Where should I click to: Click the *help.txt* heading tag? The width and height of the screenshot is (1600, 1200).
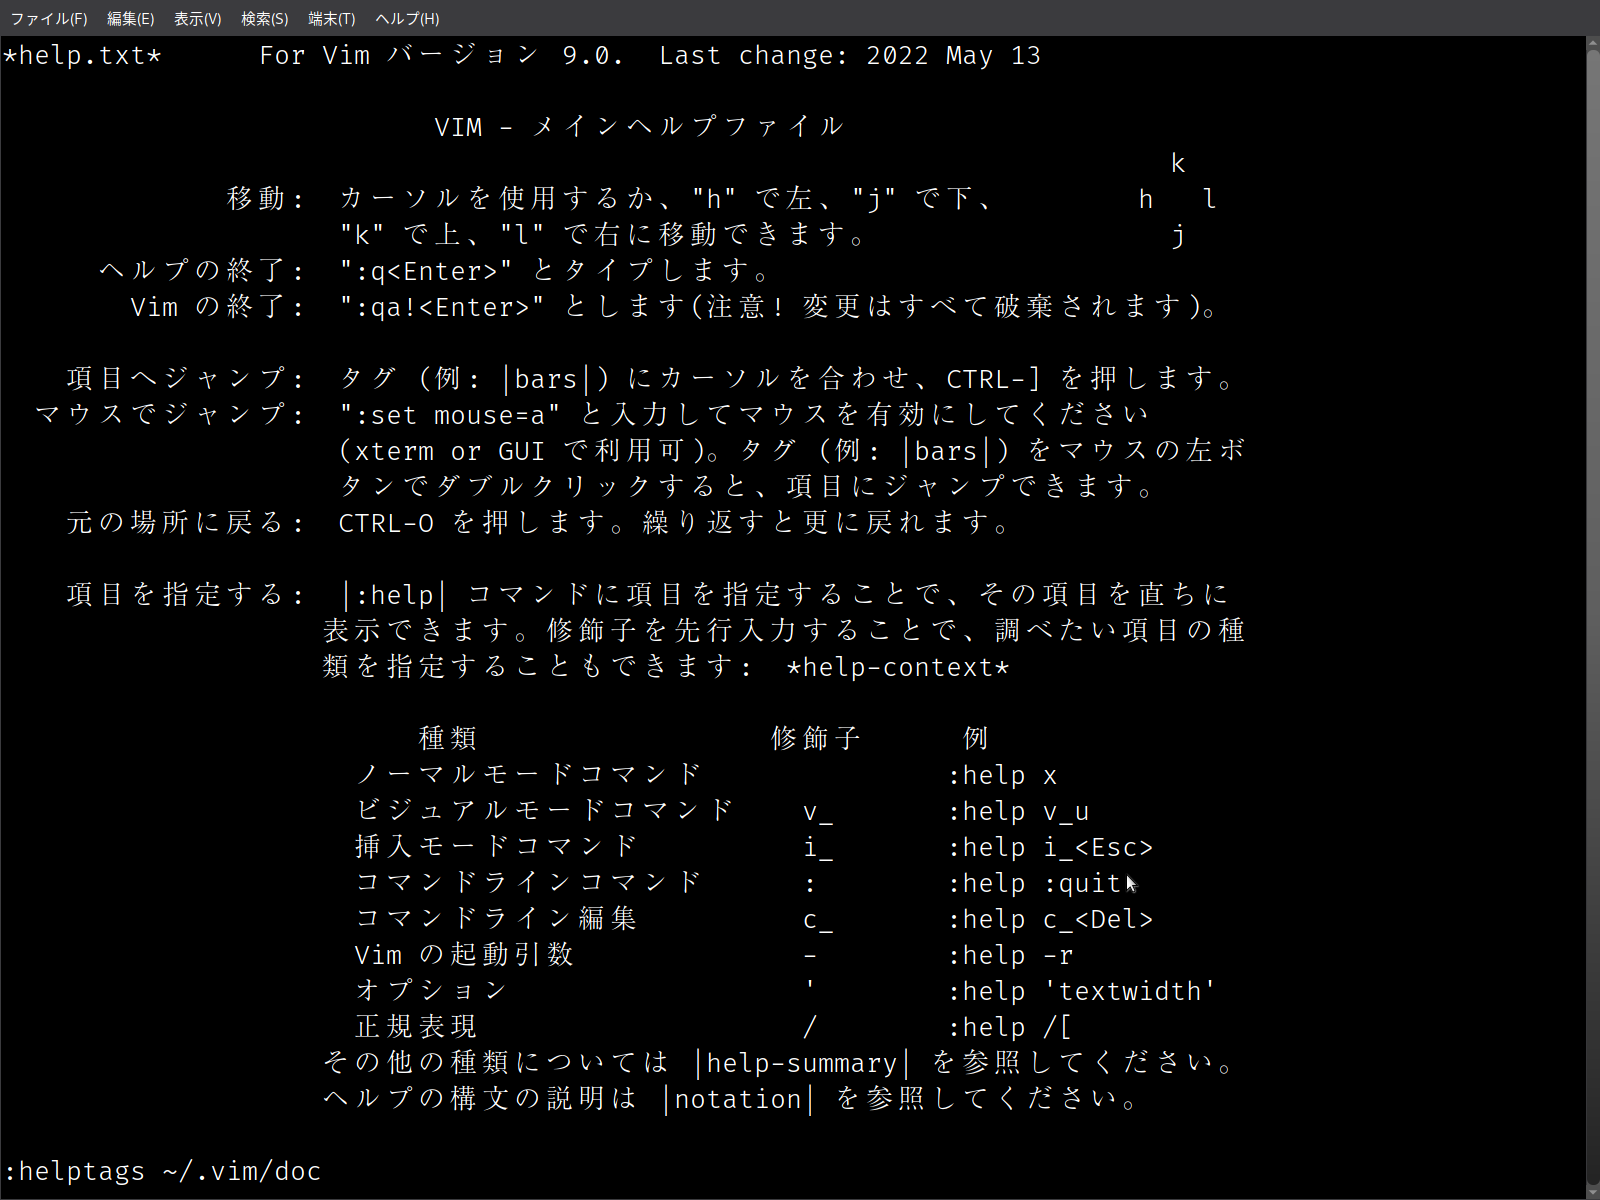coord(82,55)
